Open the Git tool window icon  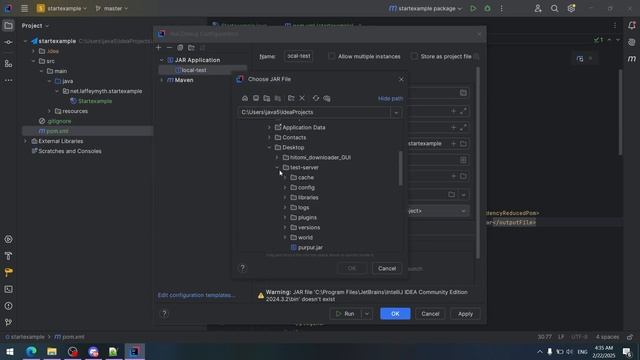tap(8, 322)
